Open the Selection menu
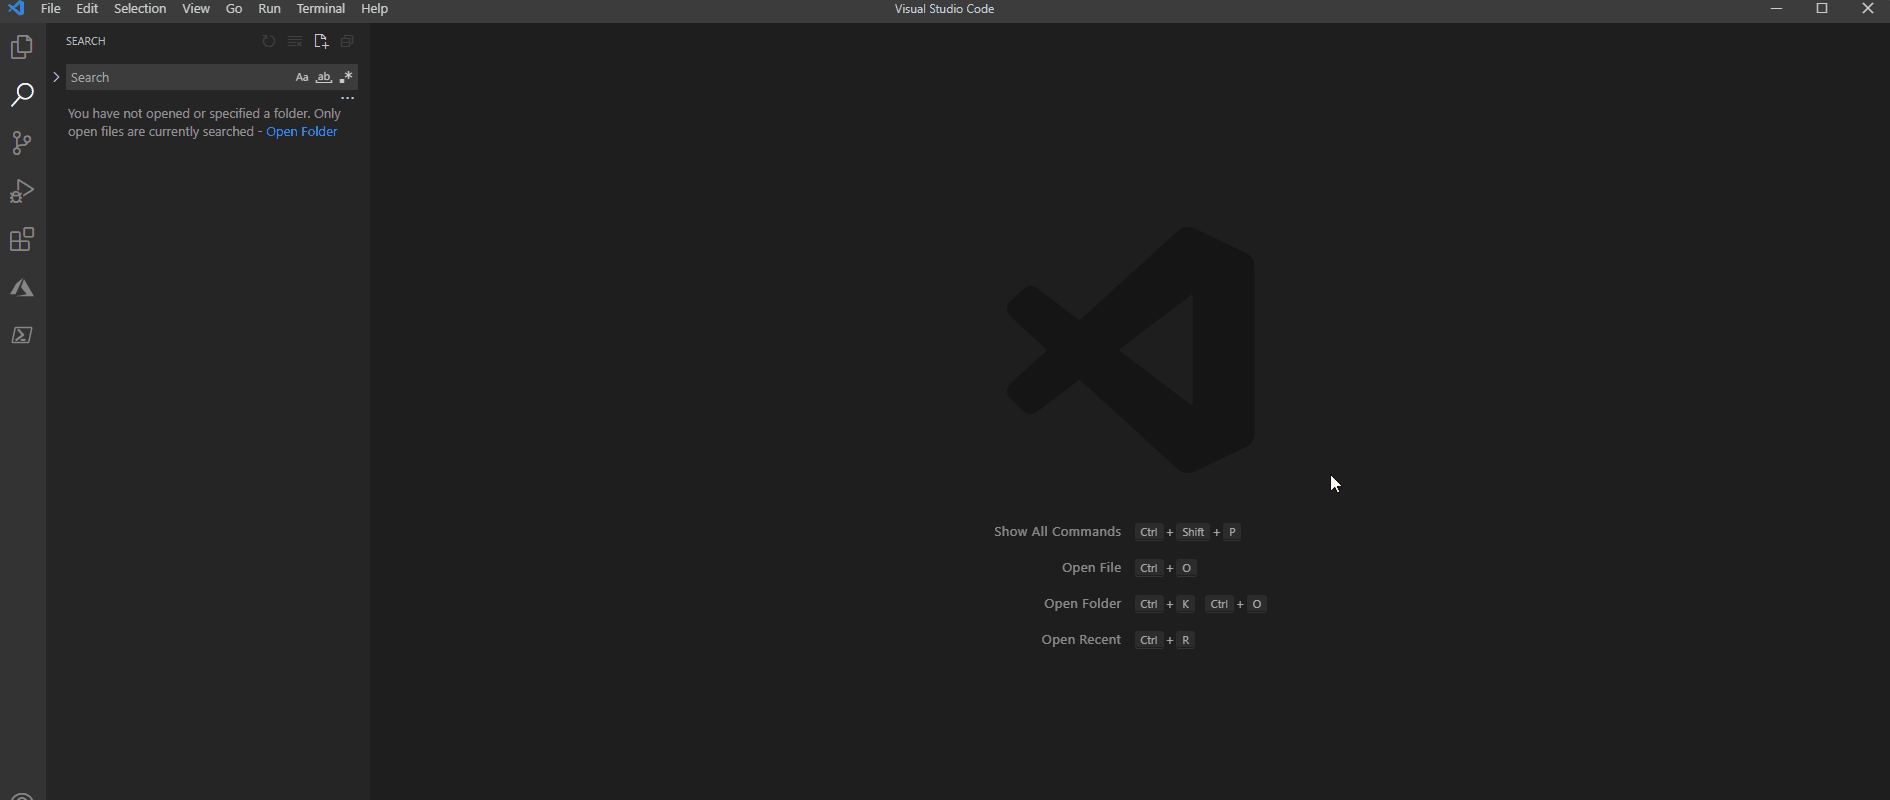This screenshot has height=800, width=1890. pos(140,9)
